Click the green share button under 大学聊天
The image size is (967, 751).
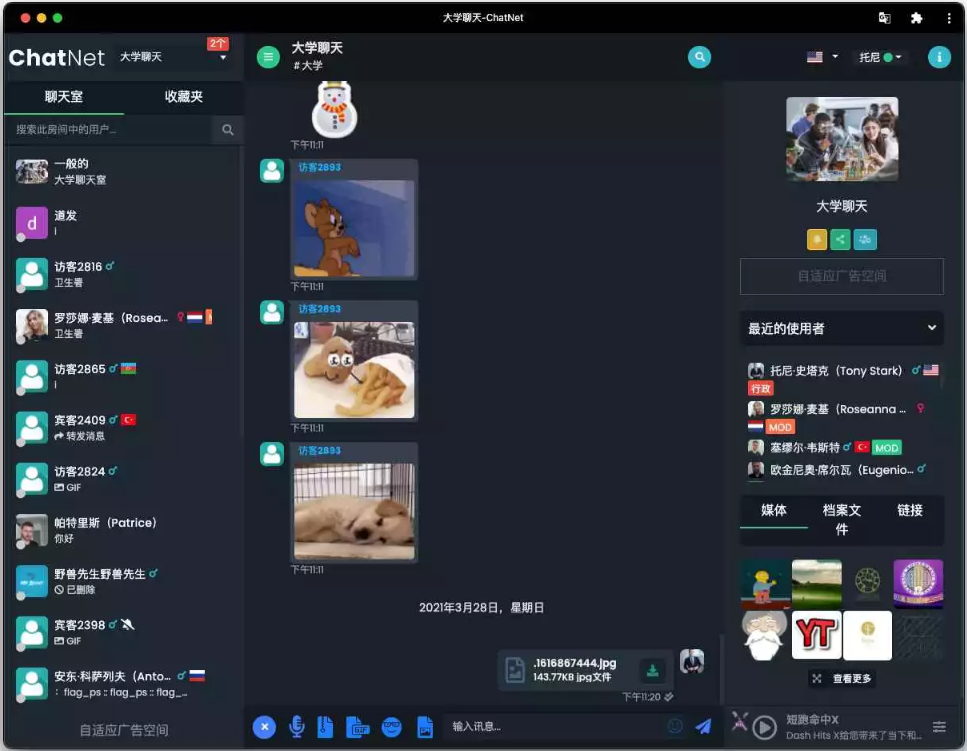tap(841, 239)
